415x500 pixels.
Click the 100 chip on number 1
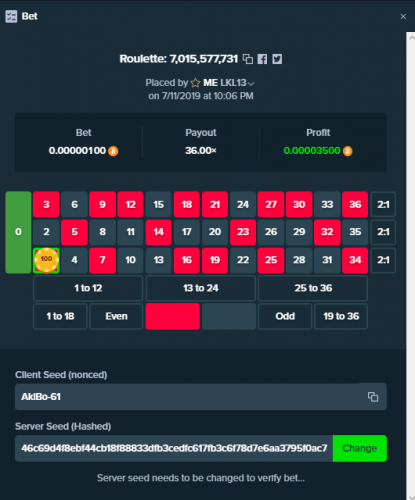click(46, 260)
